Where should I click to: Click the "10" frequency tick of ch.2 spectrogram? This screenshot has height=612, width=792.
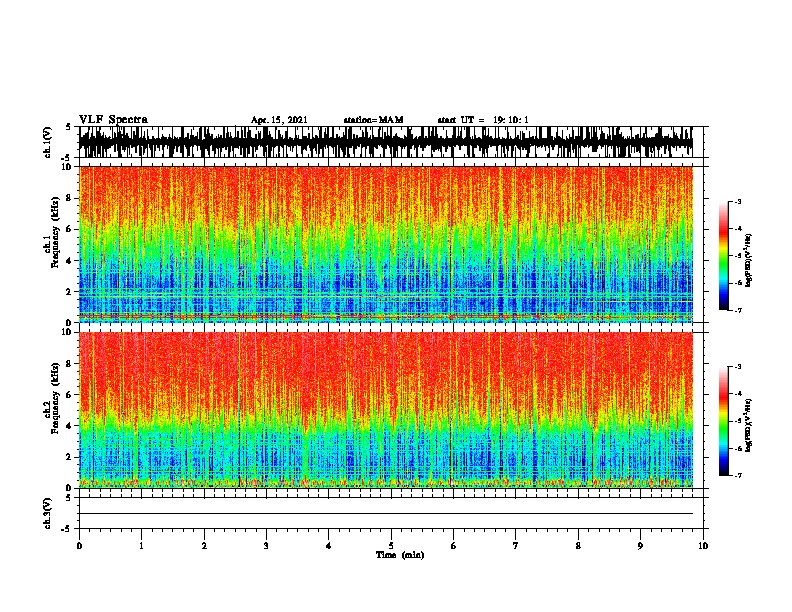click(68, 332)
